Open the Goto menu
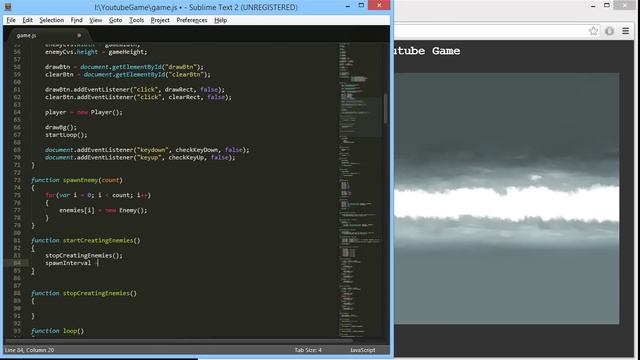 pyautogui.click(x=116, y=20)
